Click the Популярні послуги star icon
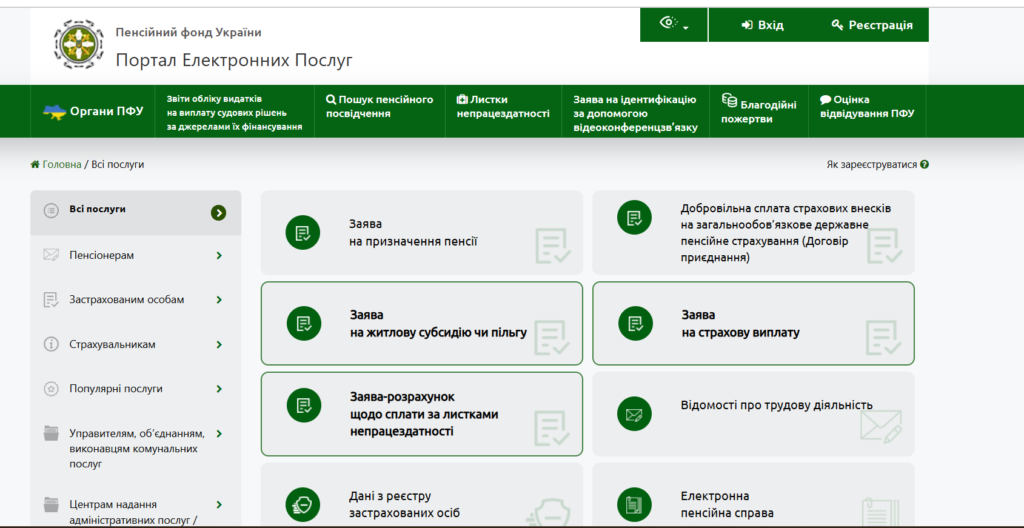The width and height of the screenshot is (1024, 528). pos(51,389)
